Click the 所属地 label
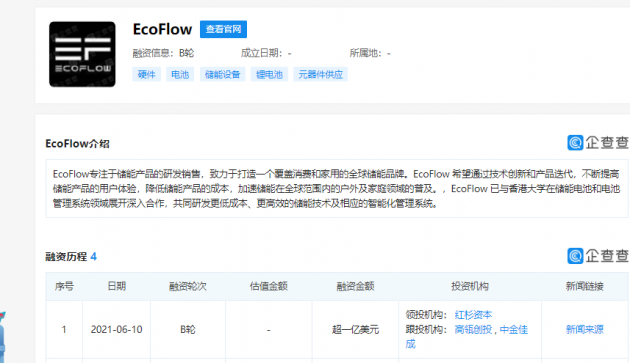Viewport: 630px width, 363px height. 365,53
